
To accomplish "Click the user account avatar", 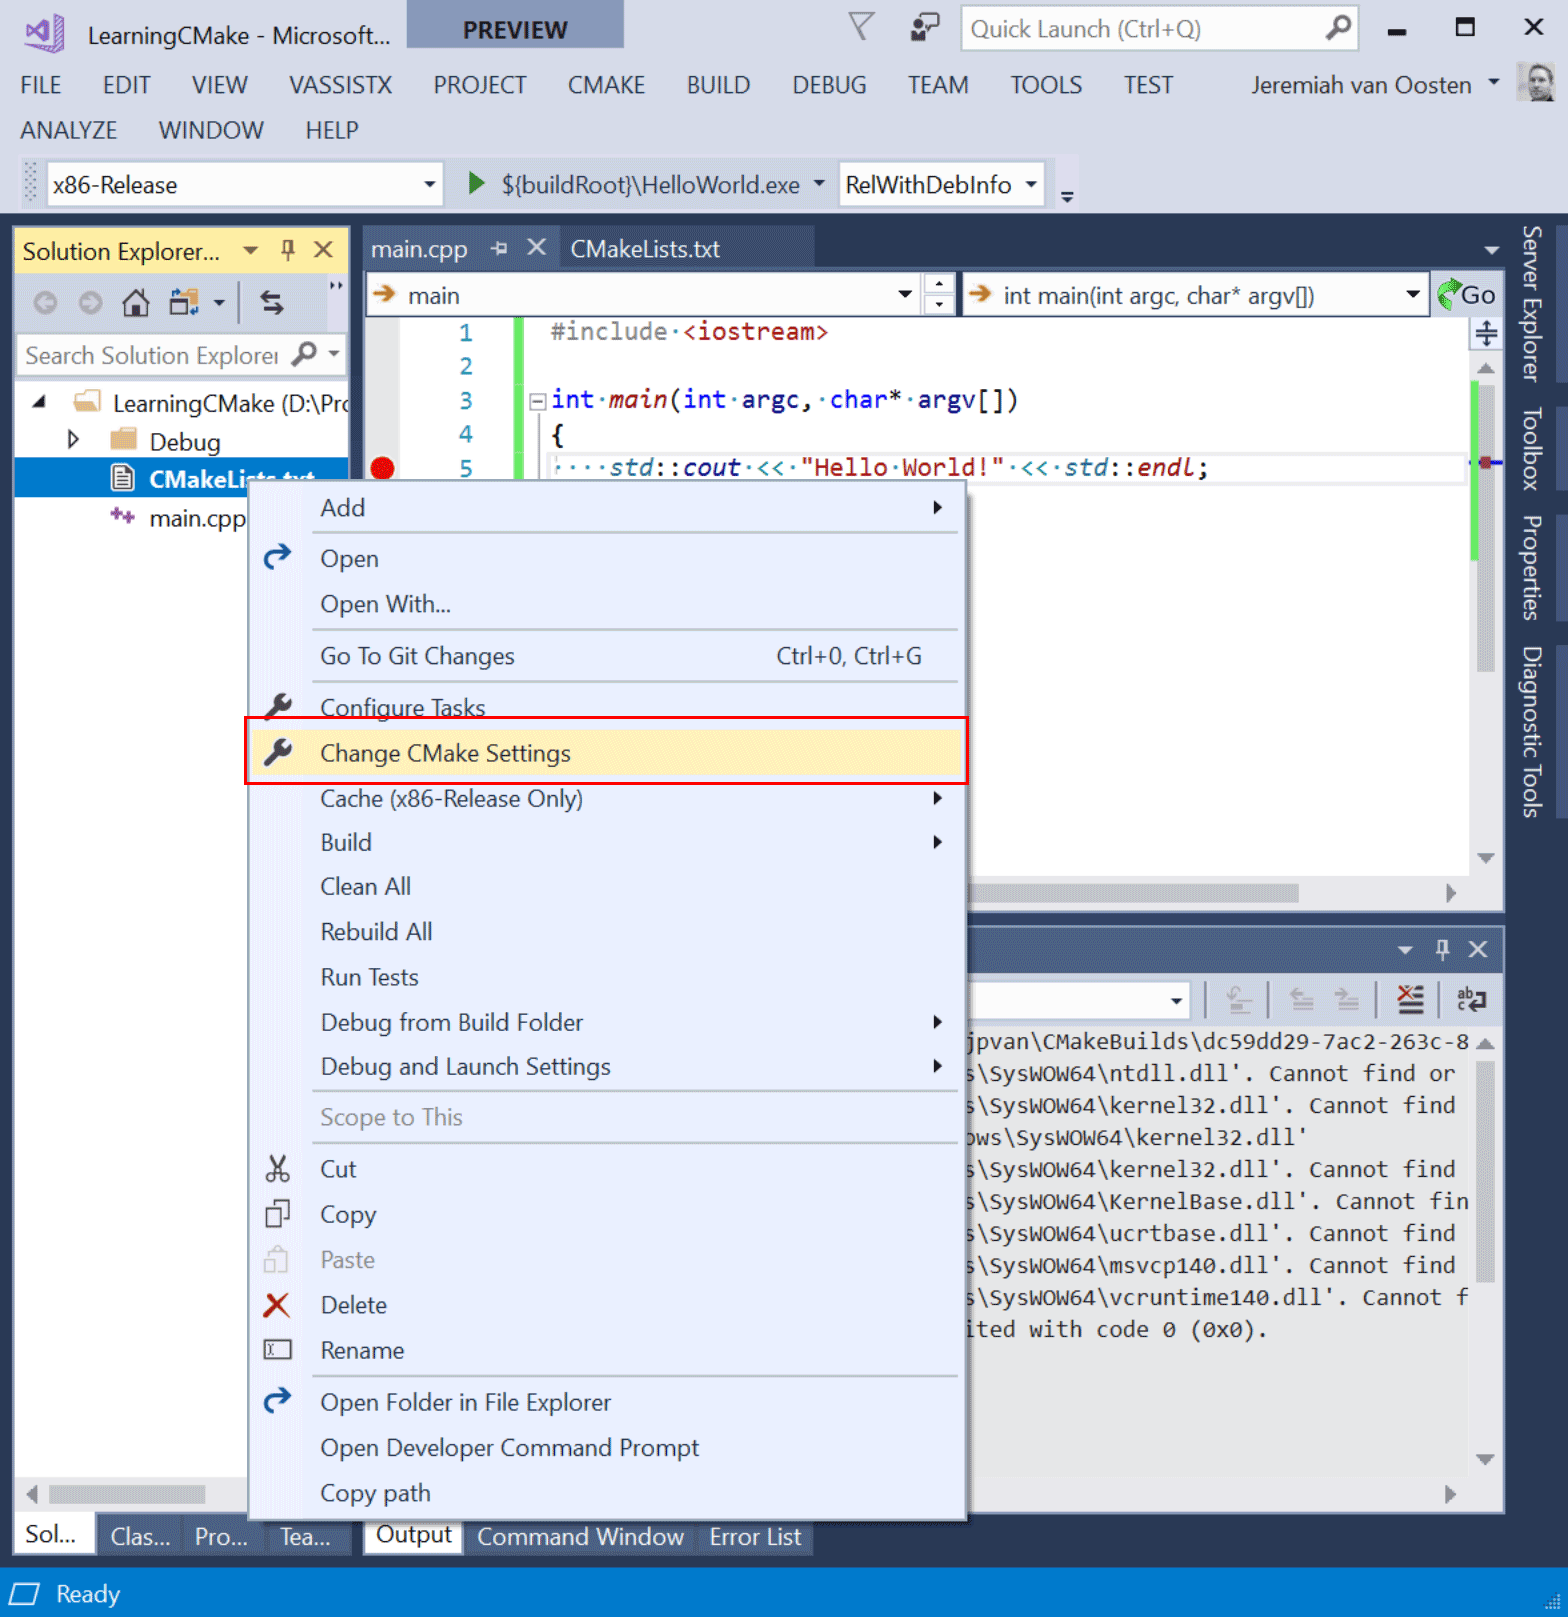I will click(1535, 83).
